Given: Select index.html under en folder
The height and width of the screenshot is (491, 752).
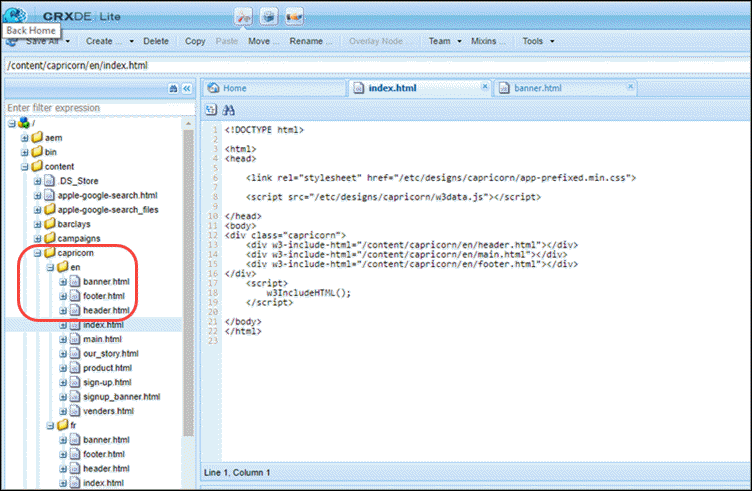Looking at the screenshot, I should 103,325.
